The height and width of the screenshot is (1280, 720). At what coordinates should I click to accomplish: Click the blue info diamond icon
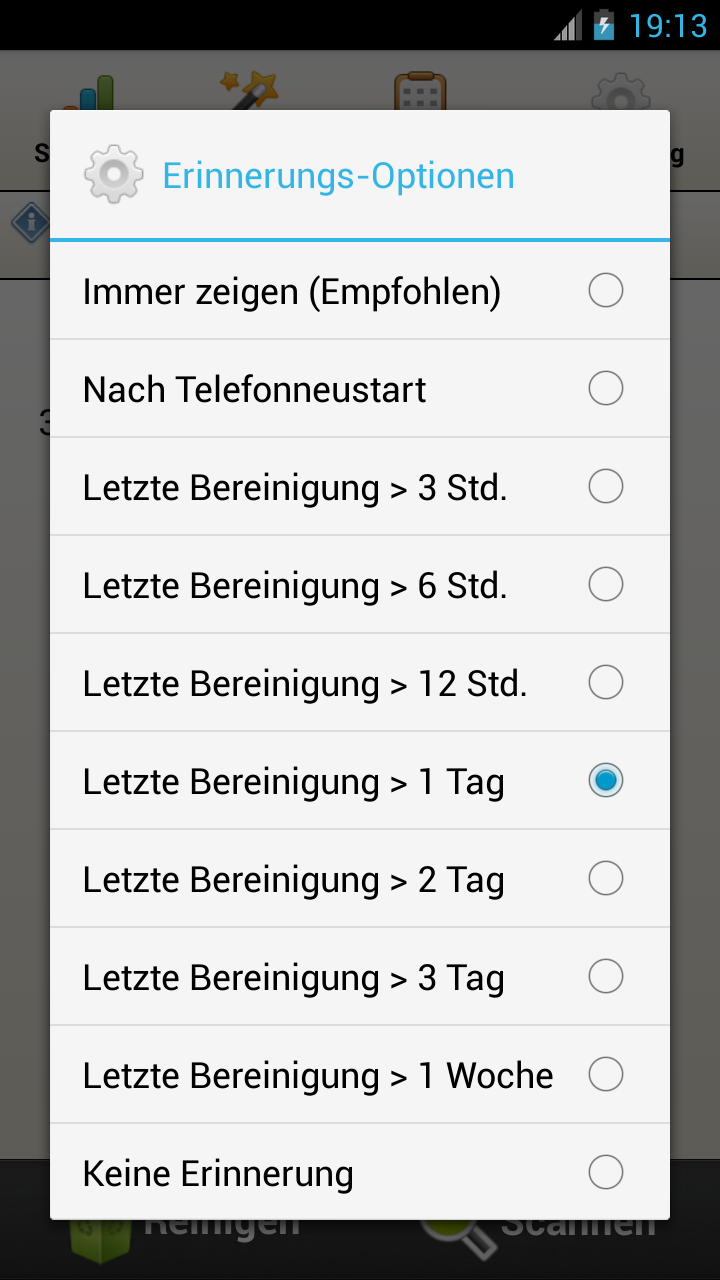(31, 221)
